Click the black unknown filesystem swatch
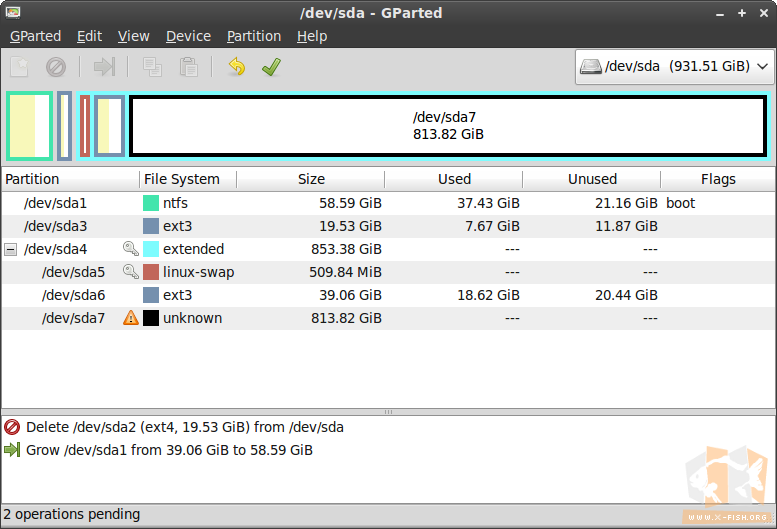This screenshot has width=777, height=529. coord(151,317)
